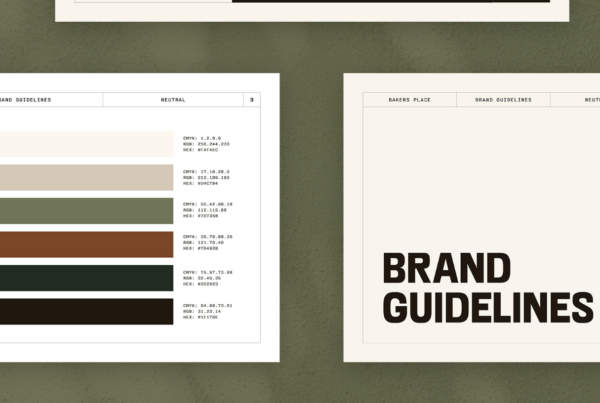Image resolution: width=600 pixels, height=403 pixels.
Task: Select the rust brown color swatch
Action: point(85,244)
